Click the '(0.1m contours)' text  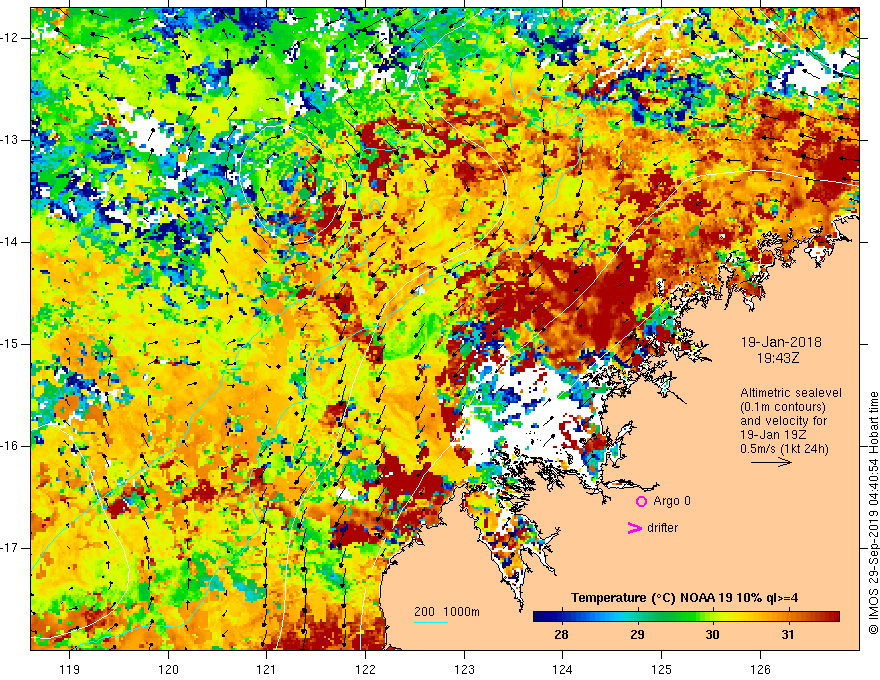point(783,407)
